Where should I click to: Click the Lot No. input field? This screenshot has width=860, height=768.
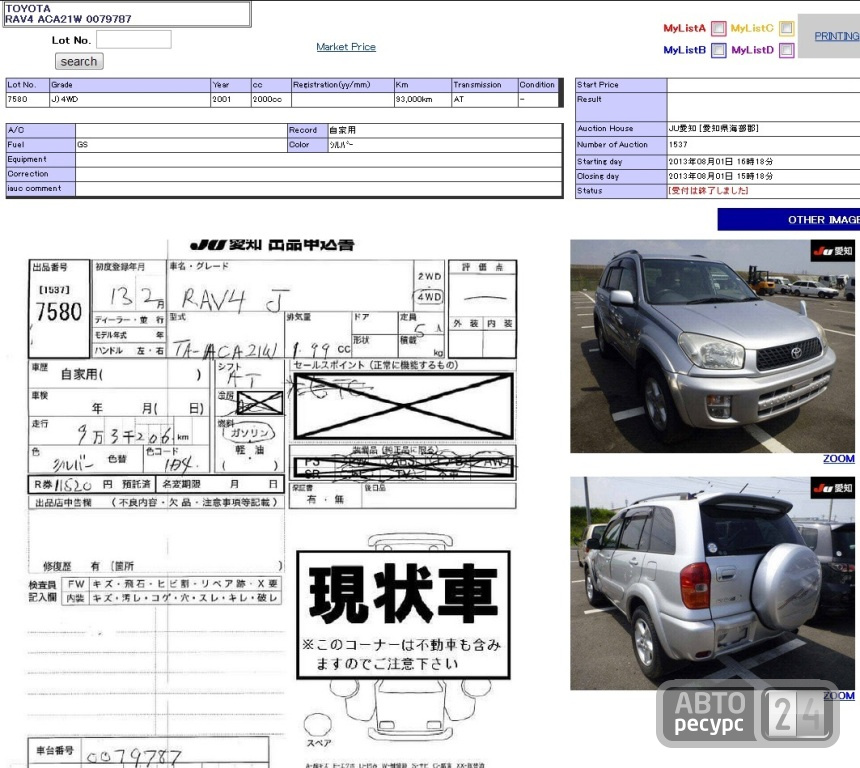click(x=134, y=39)
